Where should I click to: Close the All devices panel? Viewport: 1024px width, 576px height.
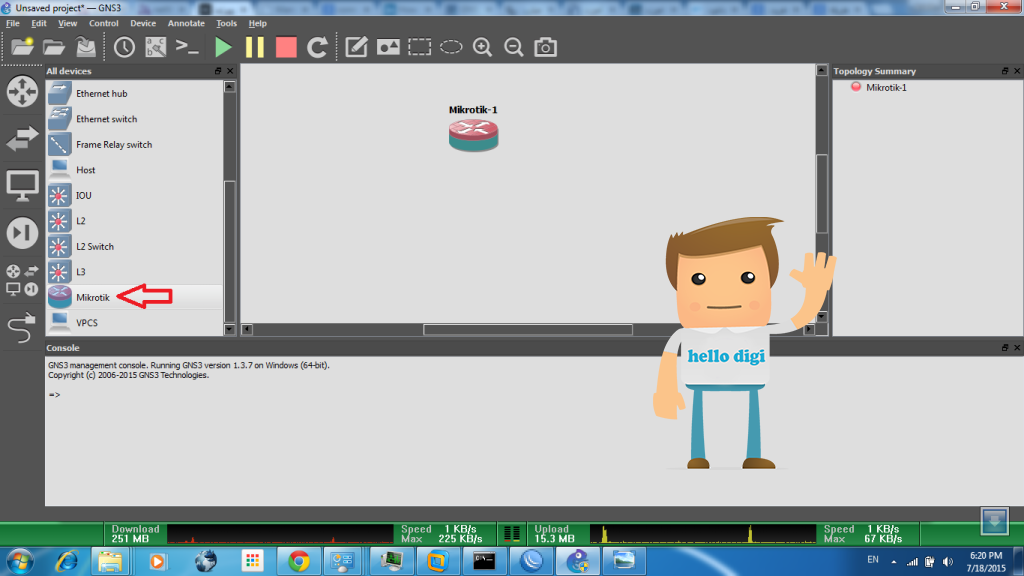tap(230, 71)
